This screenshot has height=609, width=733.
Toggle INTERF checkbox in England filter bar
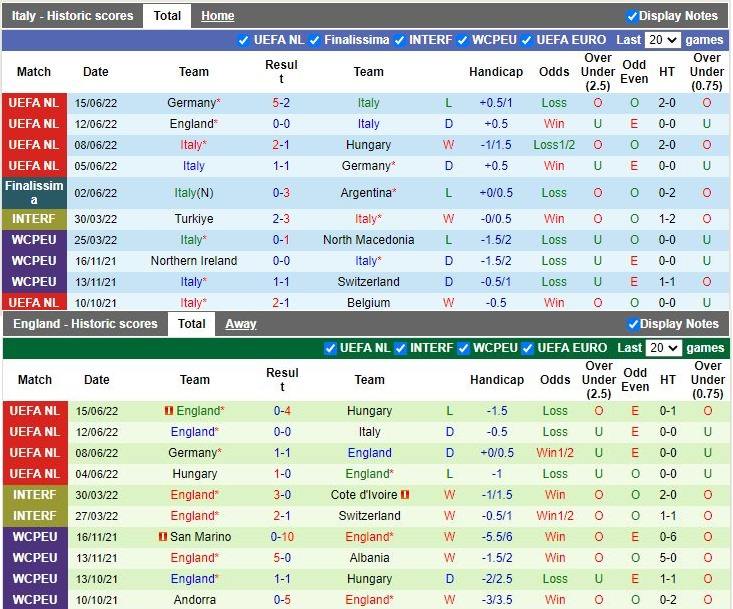[x=400, y=348]
